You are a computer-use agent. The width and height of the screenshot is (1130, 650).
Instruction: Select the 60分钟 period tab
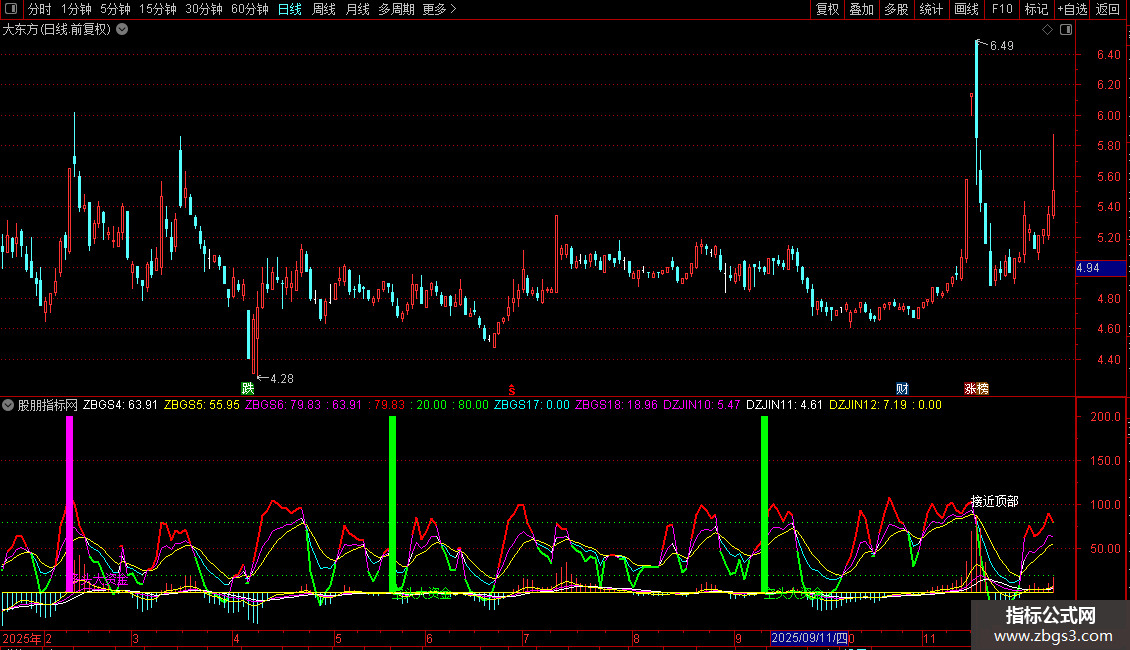click(x=249, y=9)
